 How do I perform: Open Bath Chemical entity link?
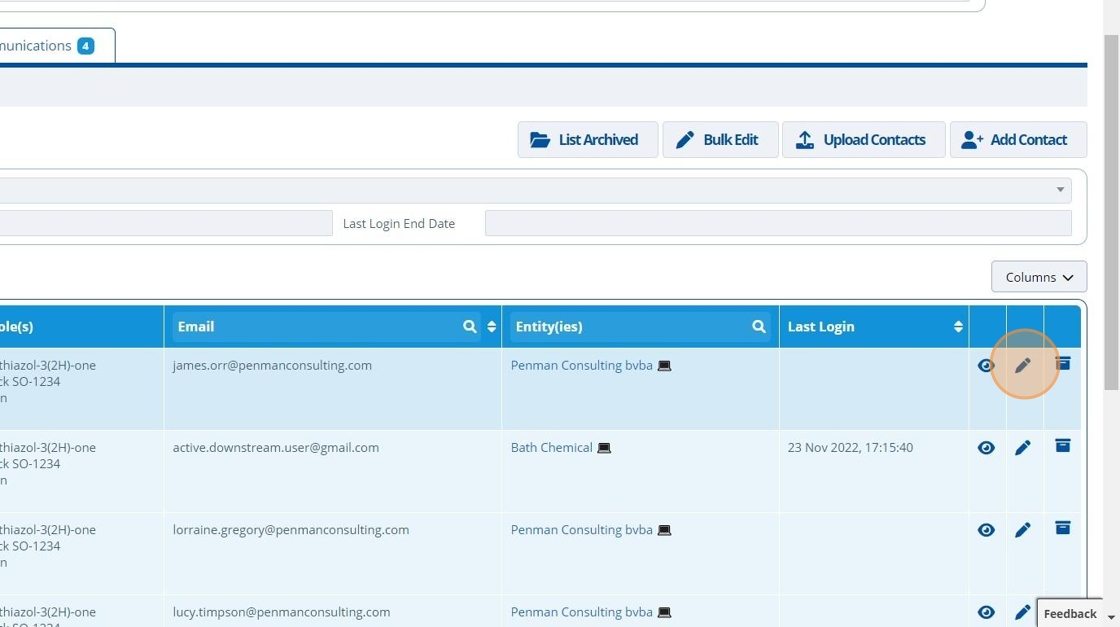click(x=551, y=448)
